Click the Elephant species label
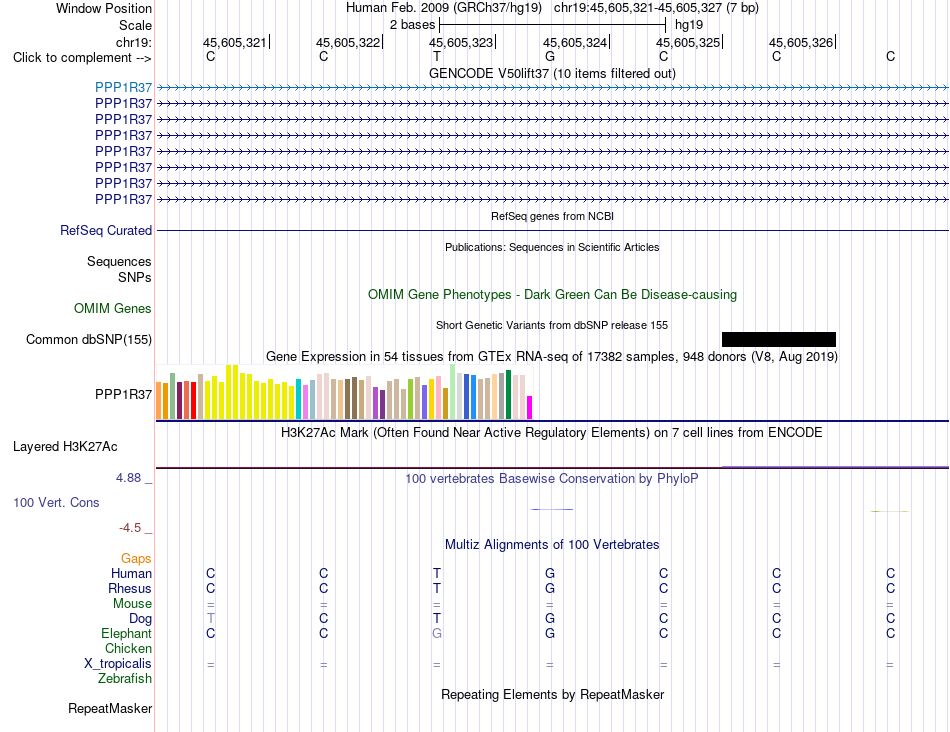Image resolution: width=950 pixels, height=732 pixels. [127, 633]
